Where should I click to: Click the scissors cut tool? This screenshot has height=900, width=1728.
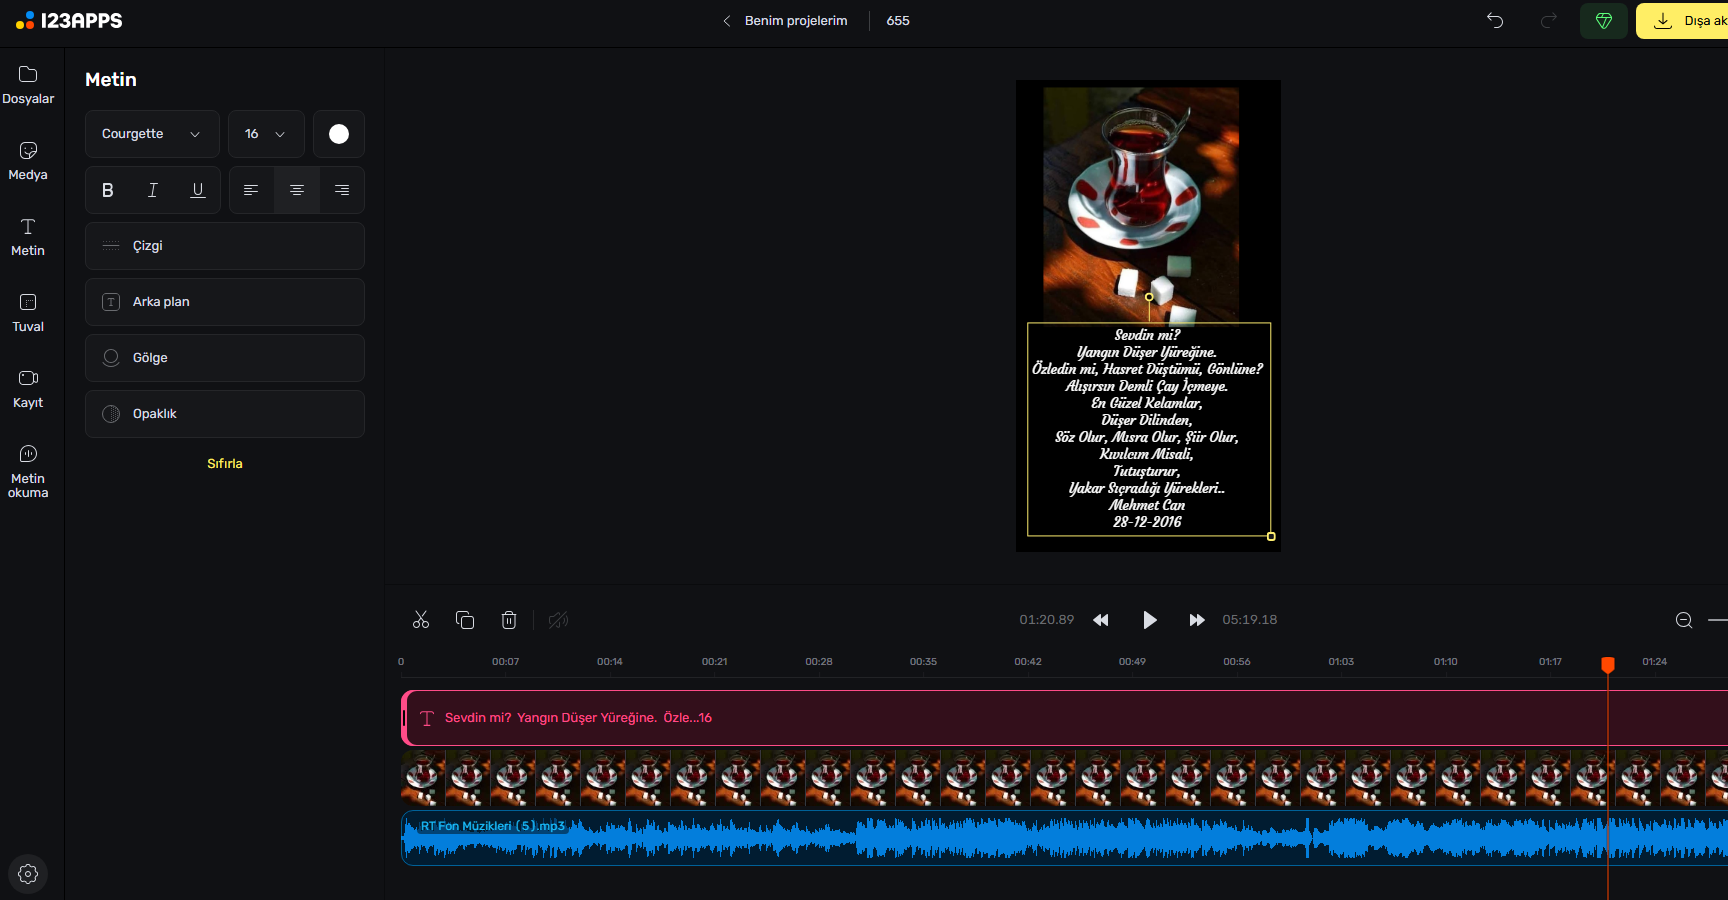tap(421, 620)
